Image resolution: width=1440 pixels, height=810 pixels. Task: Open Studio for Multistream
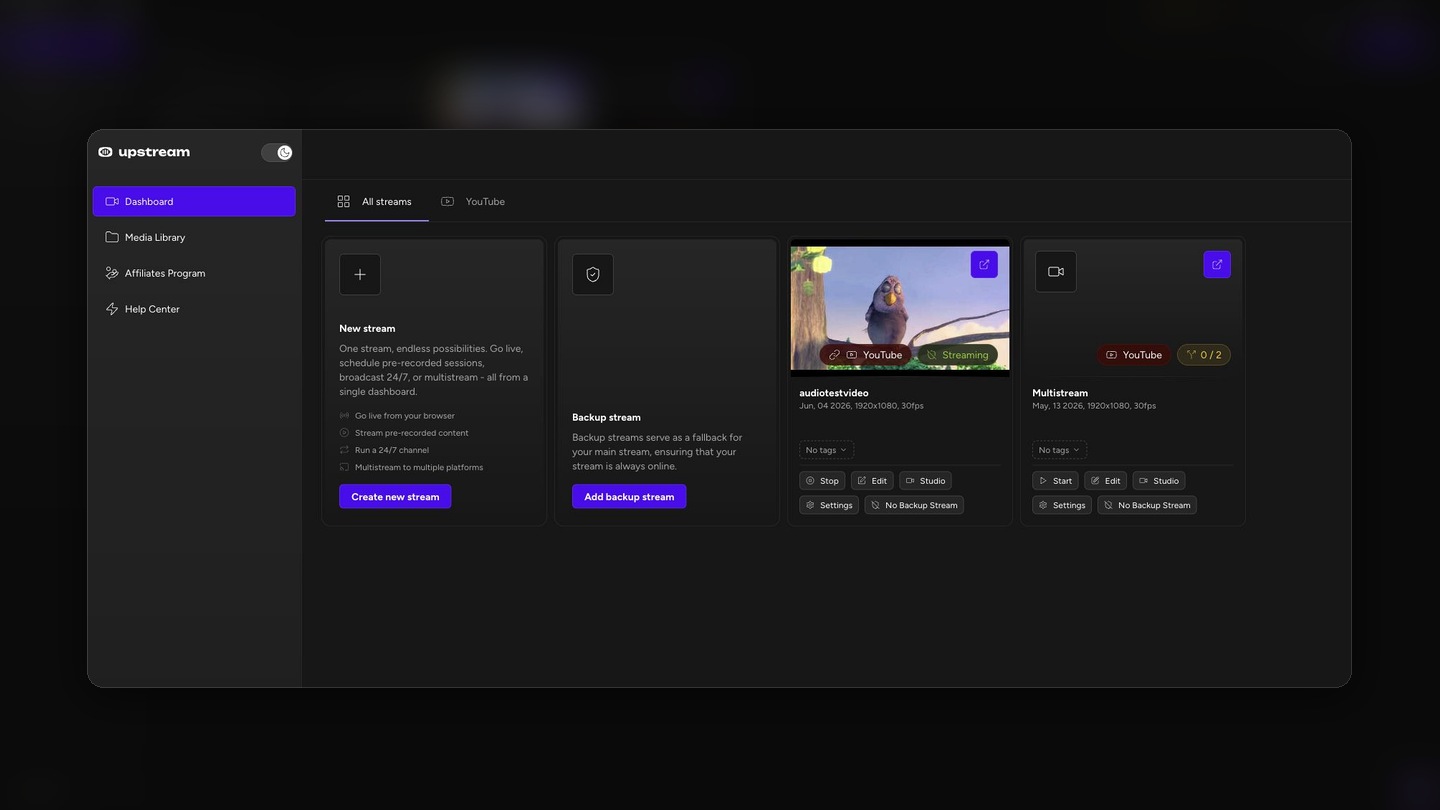click(x=1158, y=481)
